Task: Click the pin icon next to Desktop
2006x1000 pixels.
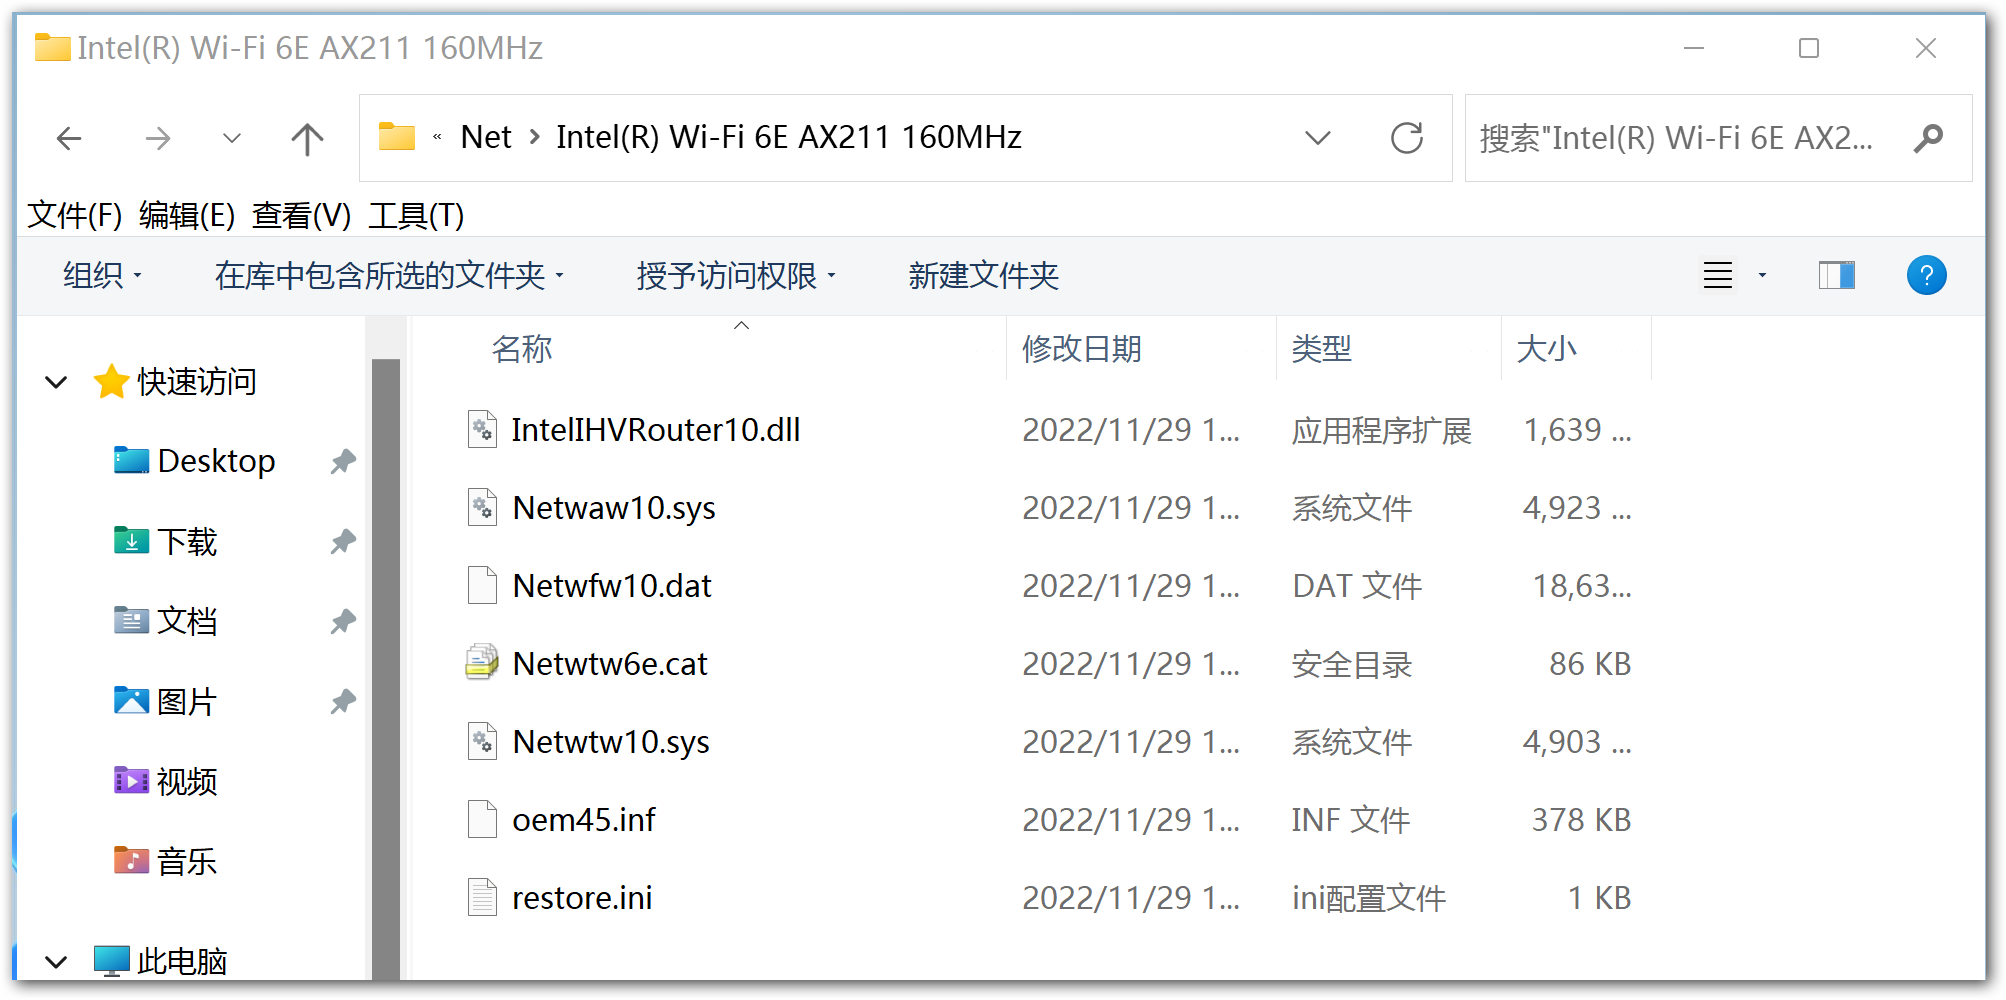Action: (343, 461)
